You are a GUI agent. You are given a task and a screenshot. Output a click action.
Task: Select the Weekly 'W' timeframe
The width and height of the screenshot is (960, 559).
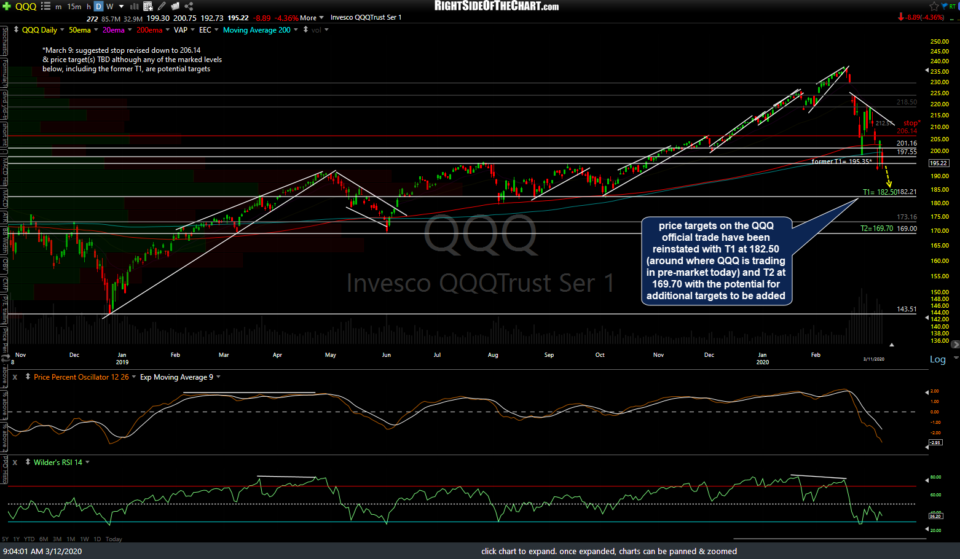[110, 7]
